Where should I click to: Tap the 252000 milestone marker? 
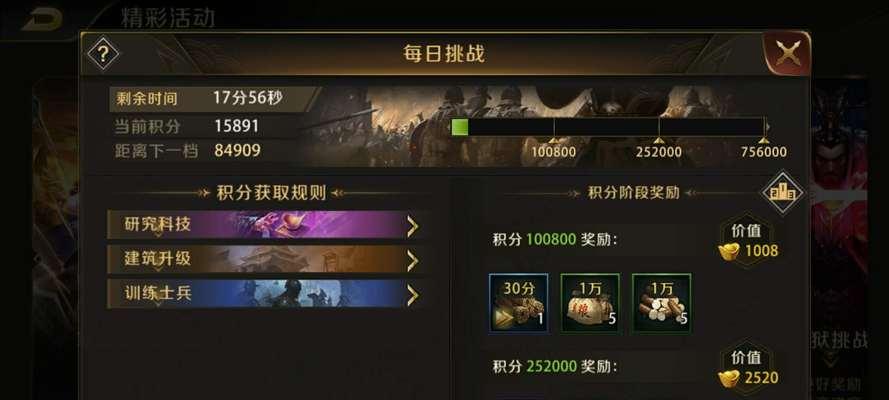click(x=658, y=148)
